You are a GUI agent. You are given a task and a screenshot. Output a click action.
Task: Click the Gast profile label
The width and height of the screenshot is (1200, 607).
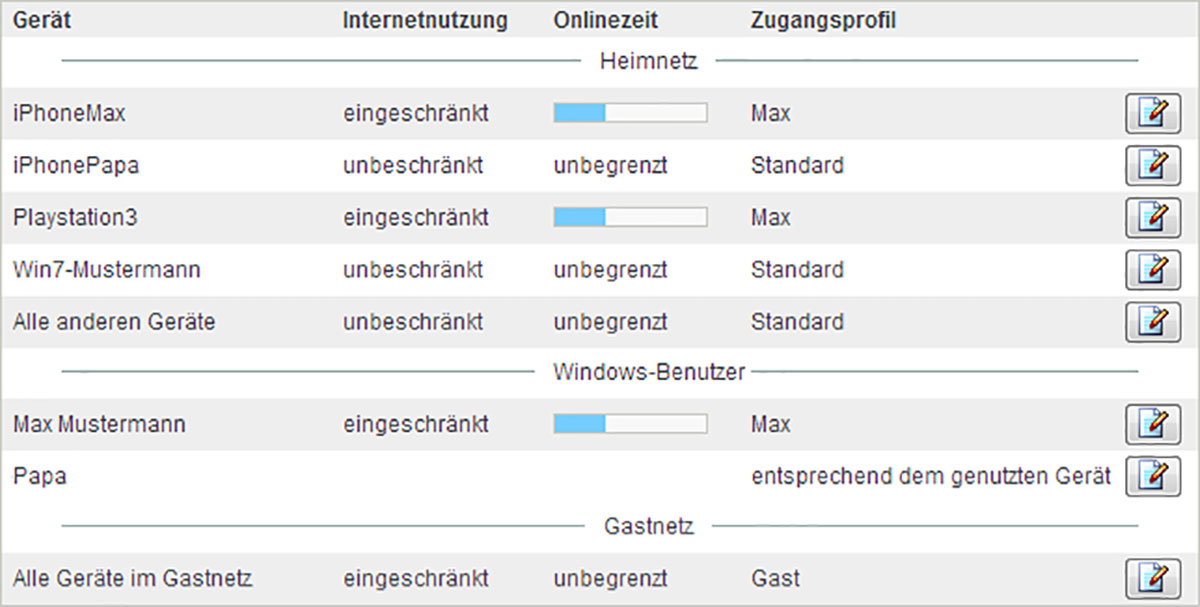pos(775,579)
